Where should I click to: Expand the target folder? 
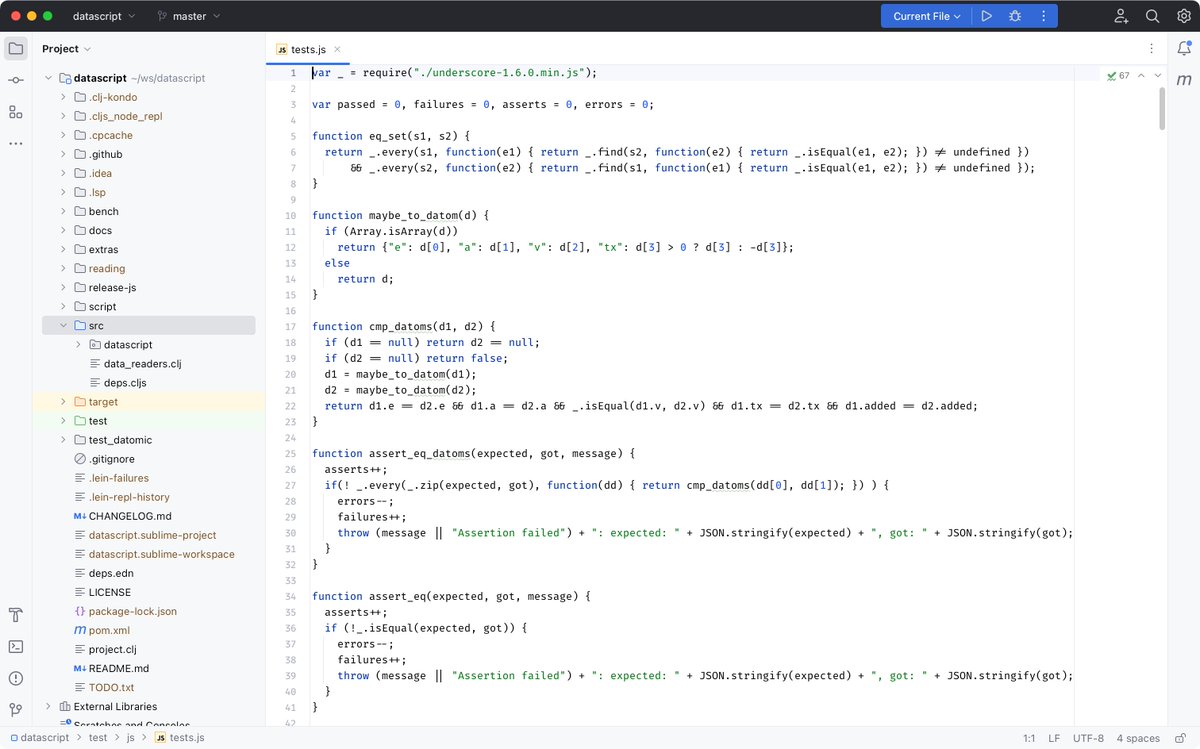[x=63, y=401]
